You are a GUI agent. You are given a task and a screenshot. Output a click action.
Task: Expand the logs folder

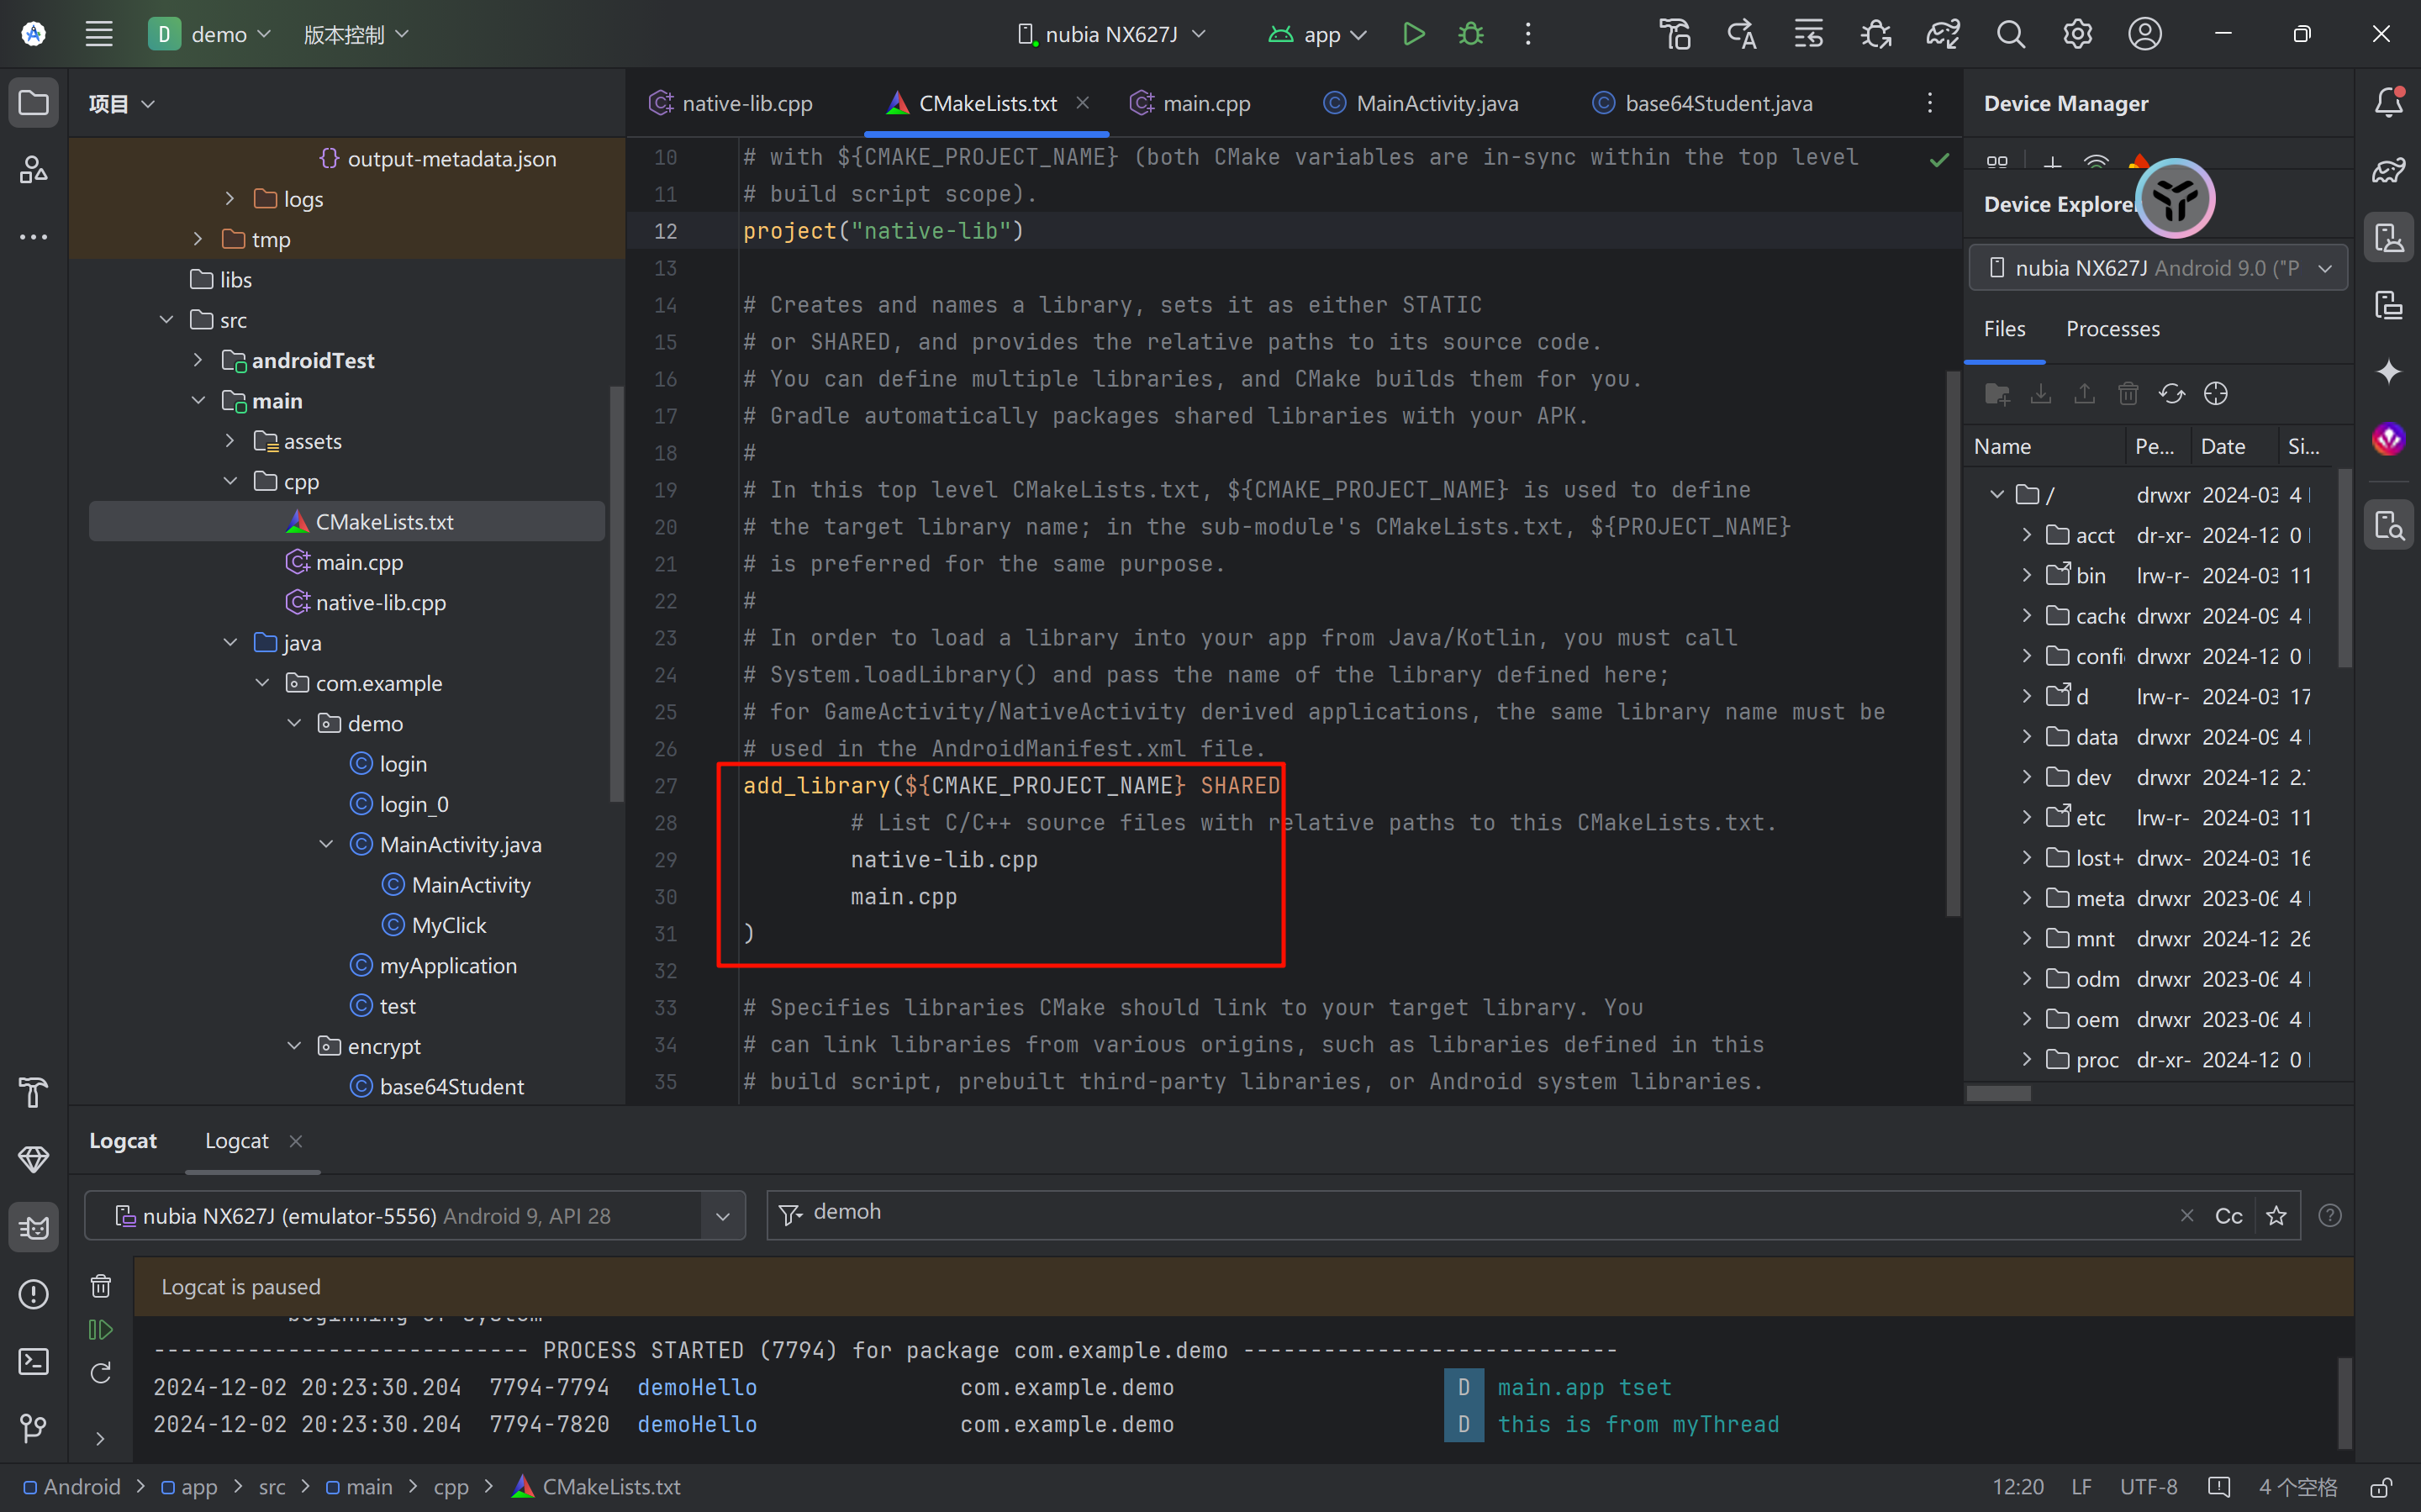[x=230, y=199]
